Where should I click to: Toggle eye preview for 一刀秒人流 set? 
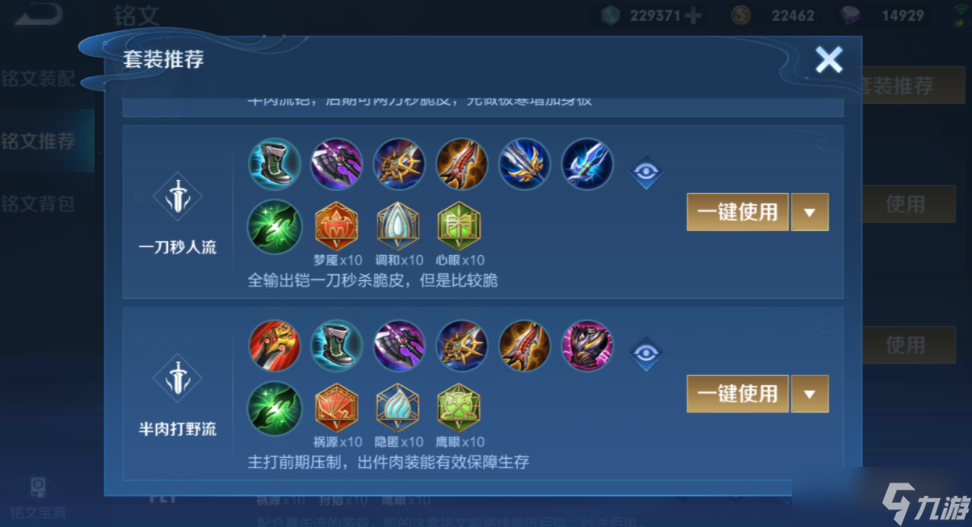point(645,171)
